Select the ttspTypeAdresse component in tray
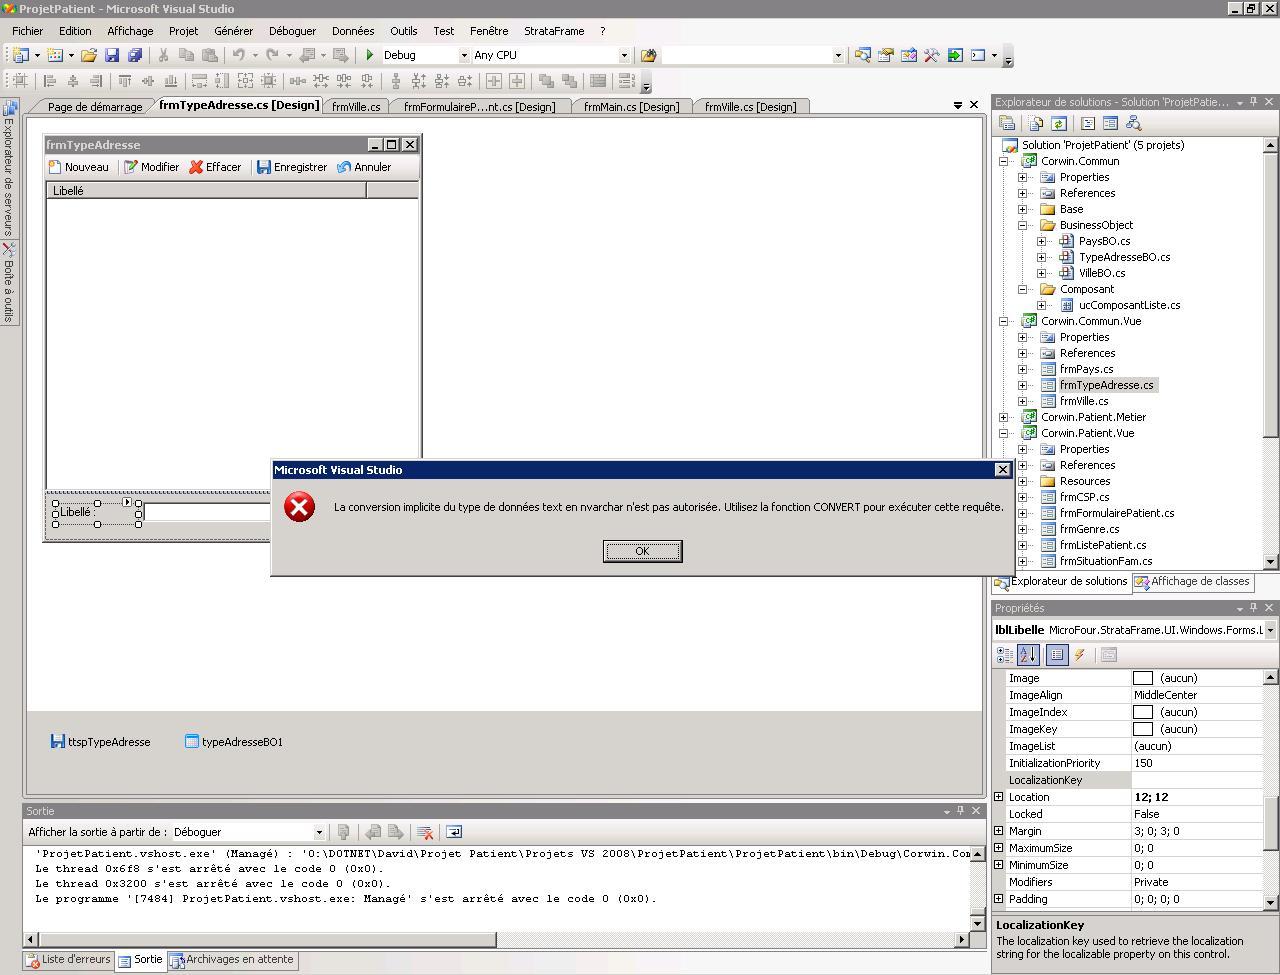Viewport: 1280px width, 975px height. click(100, 742)
